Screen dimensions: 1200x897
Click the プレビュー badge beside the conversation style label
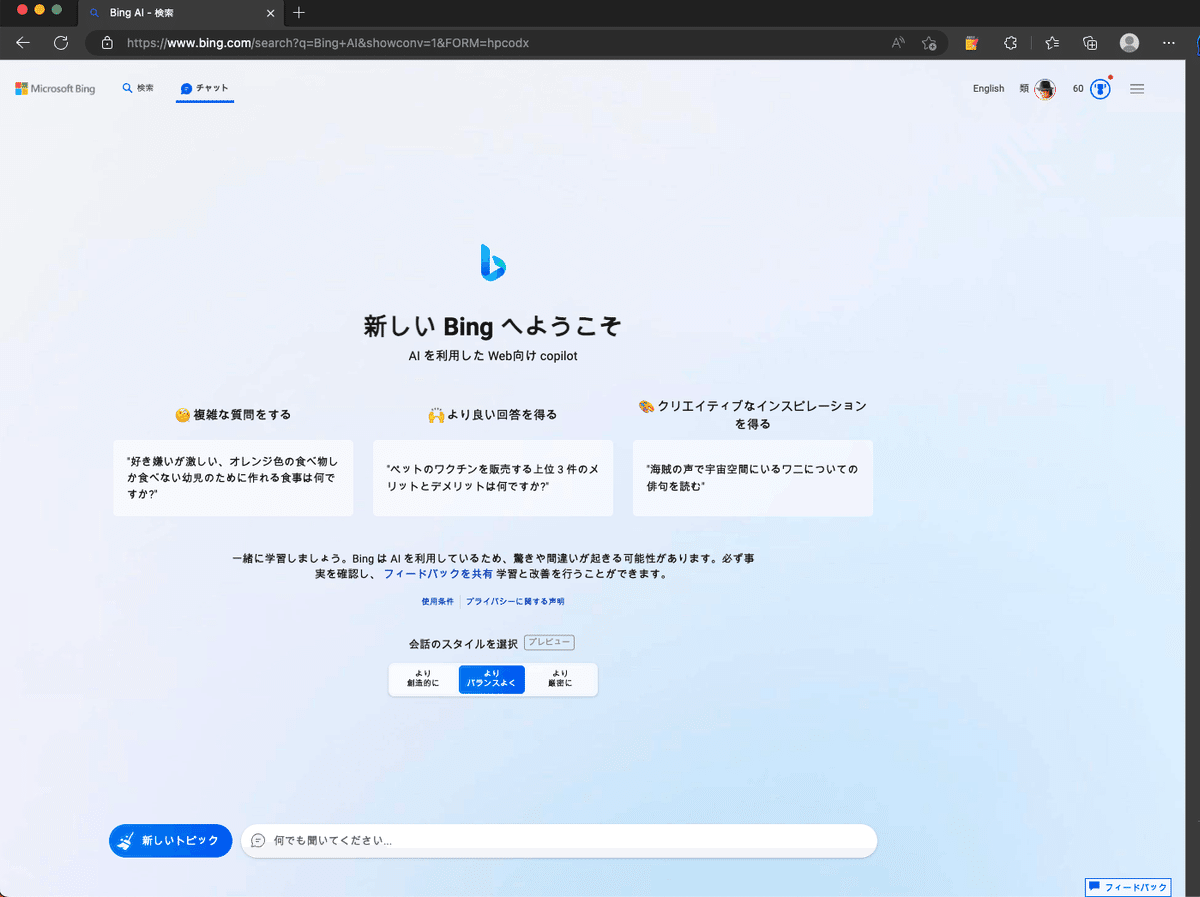(549, 643)
